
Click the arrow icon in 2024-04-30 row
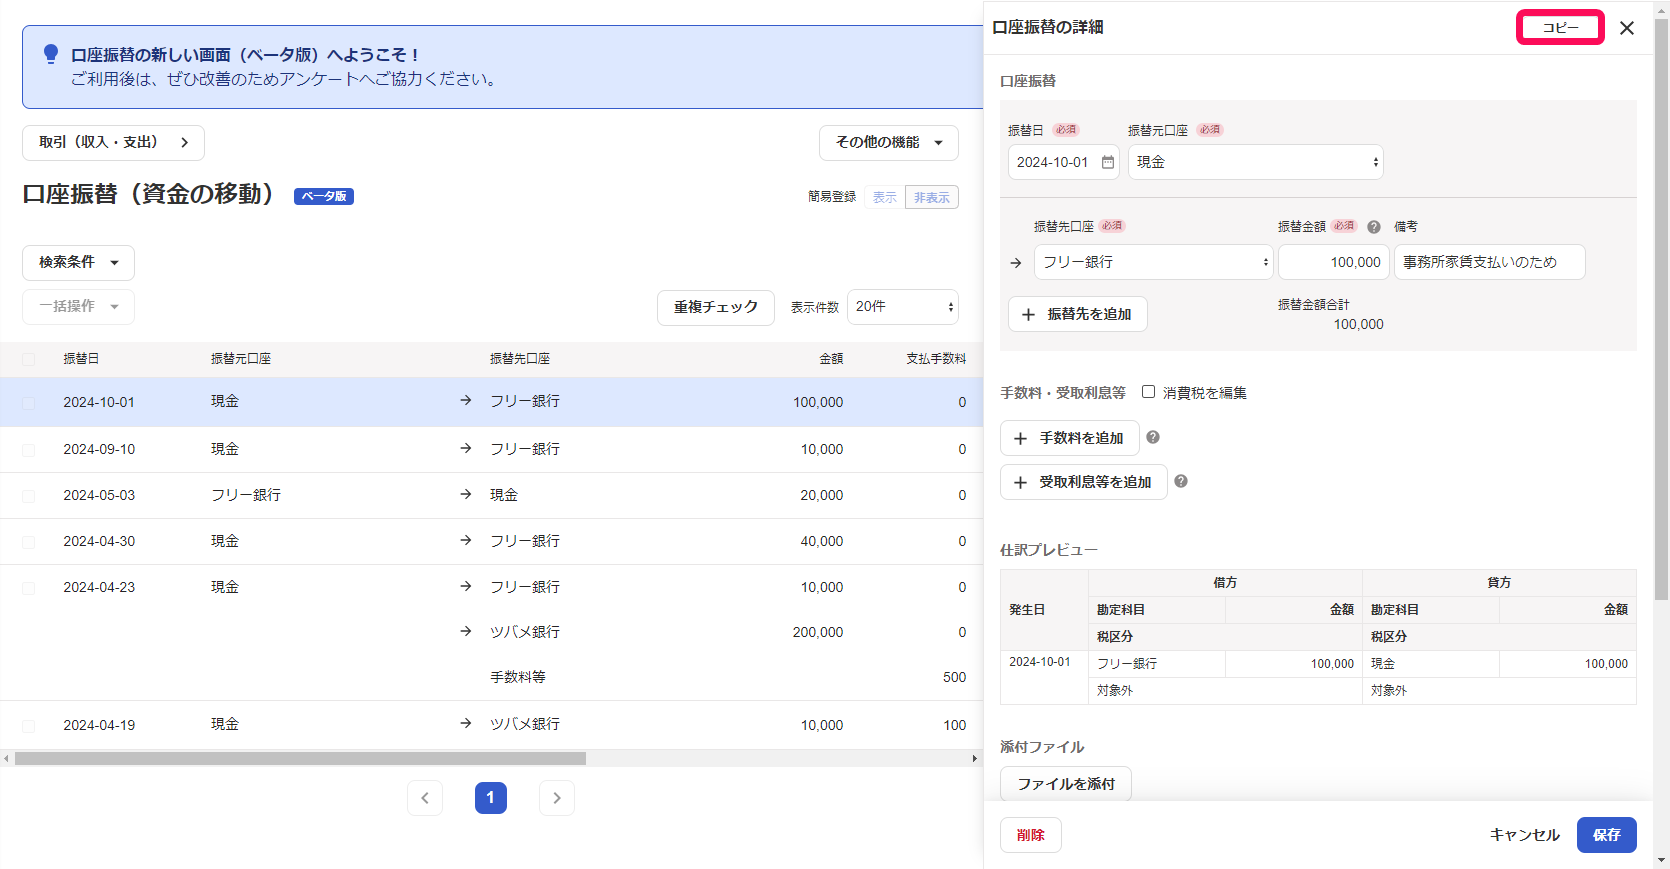[x=466, y=540]
